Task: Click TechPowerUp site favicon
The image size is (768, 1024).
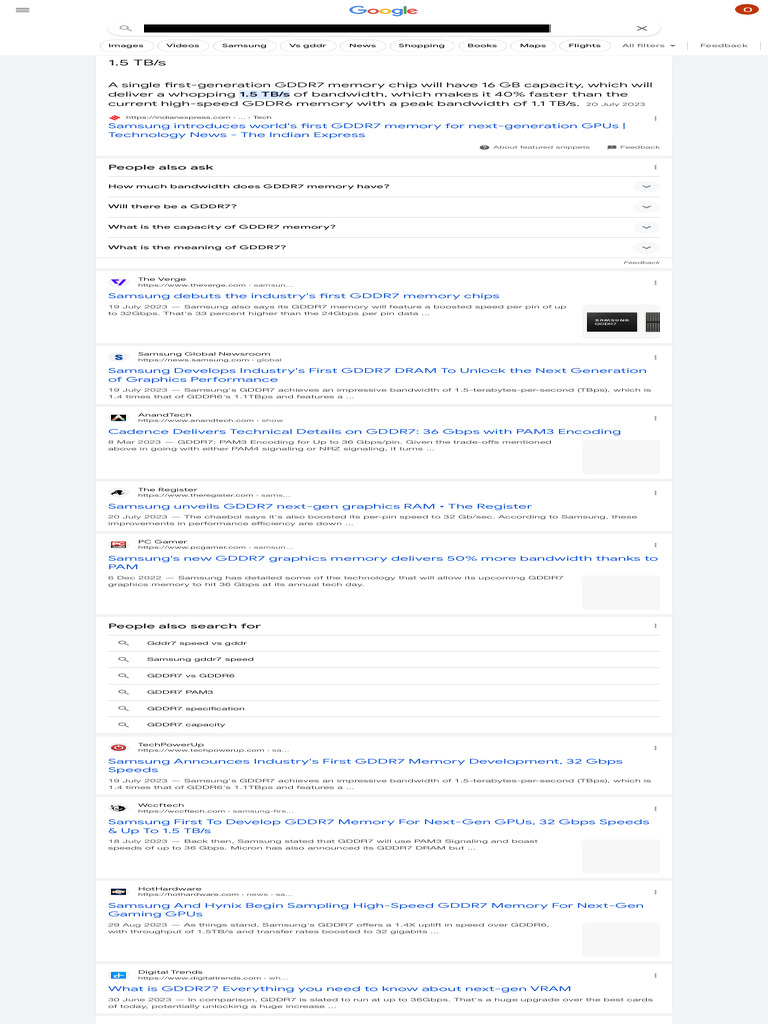Action: 118,748
